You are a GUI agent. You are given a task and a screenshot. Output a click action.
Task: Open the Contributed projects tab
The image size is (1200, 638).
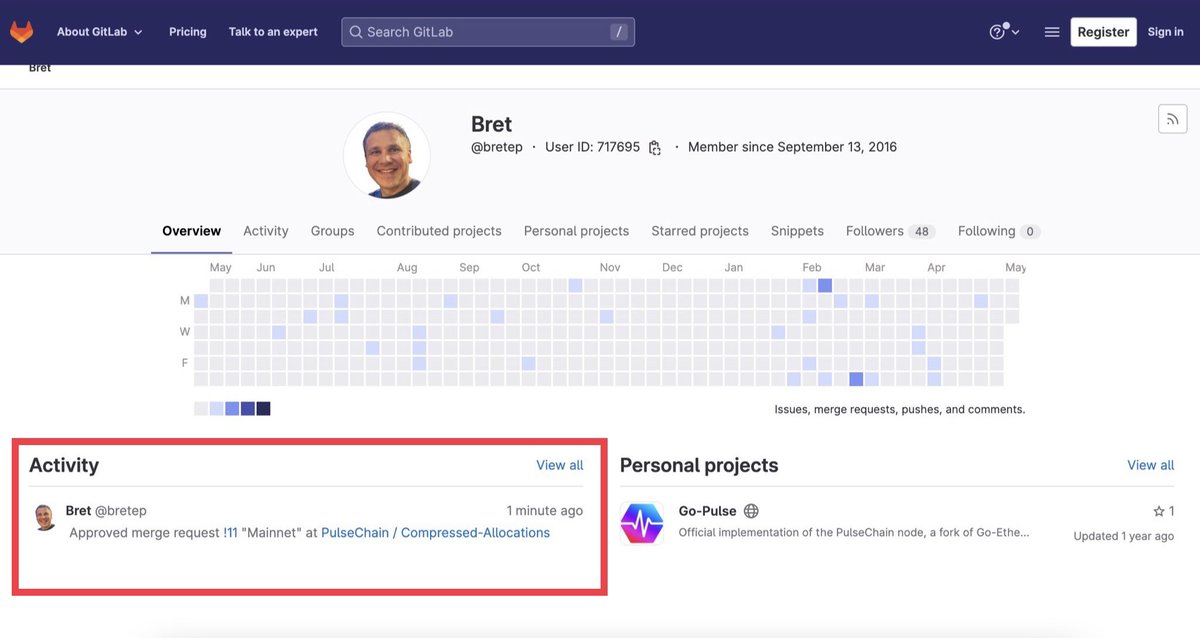pyautogui.click(x=439, y=231)
